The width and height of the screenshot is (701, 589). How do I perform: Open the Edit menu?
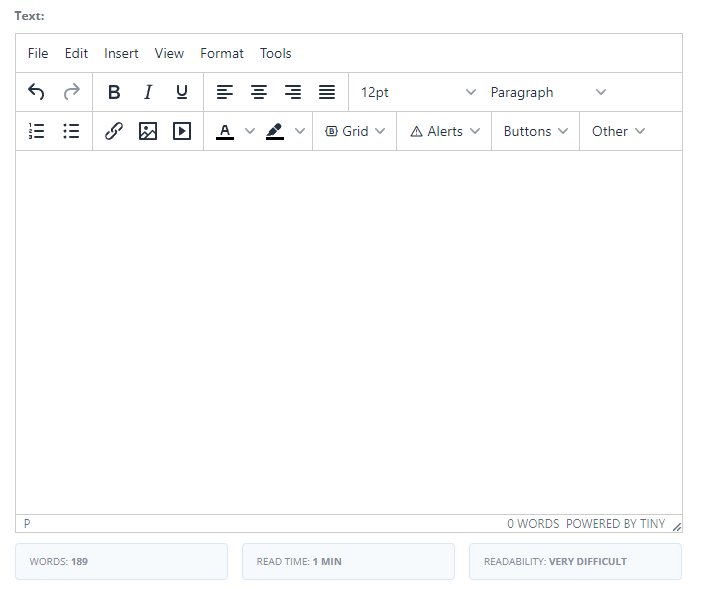point(76,53)
